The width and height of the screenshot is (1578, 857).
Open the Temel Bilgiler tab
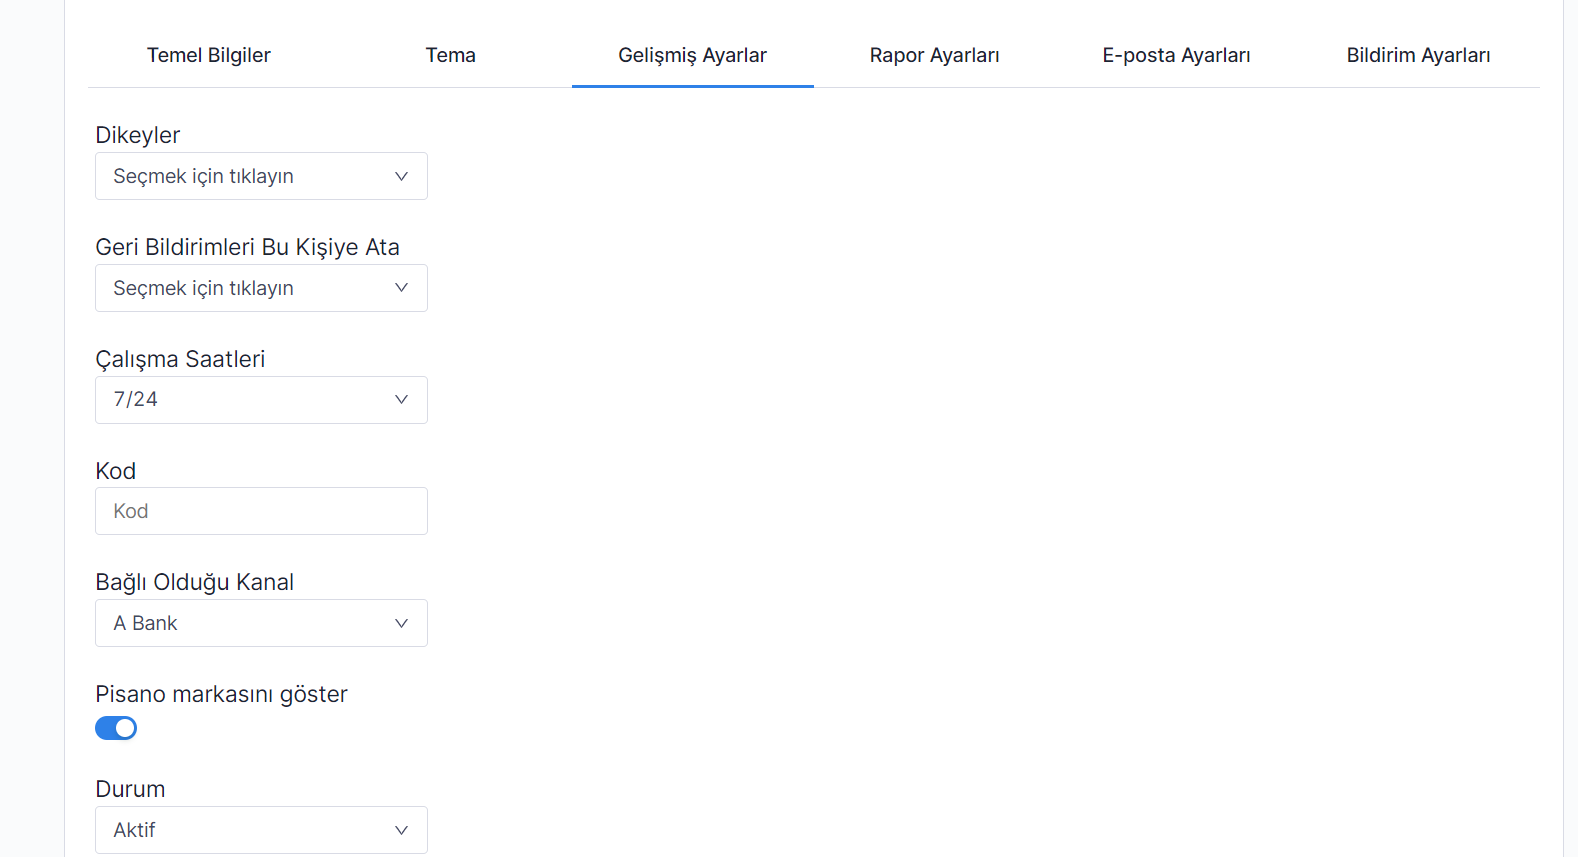[x=208, y=55]
